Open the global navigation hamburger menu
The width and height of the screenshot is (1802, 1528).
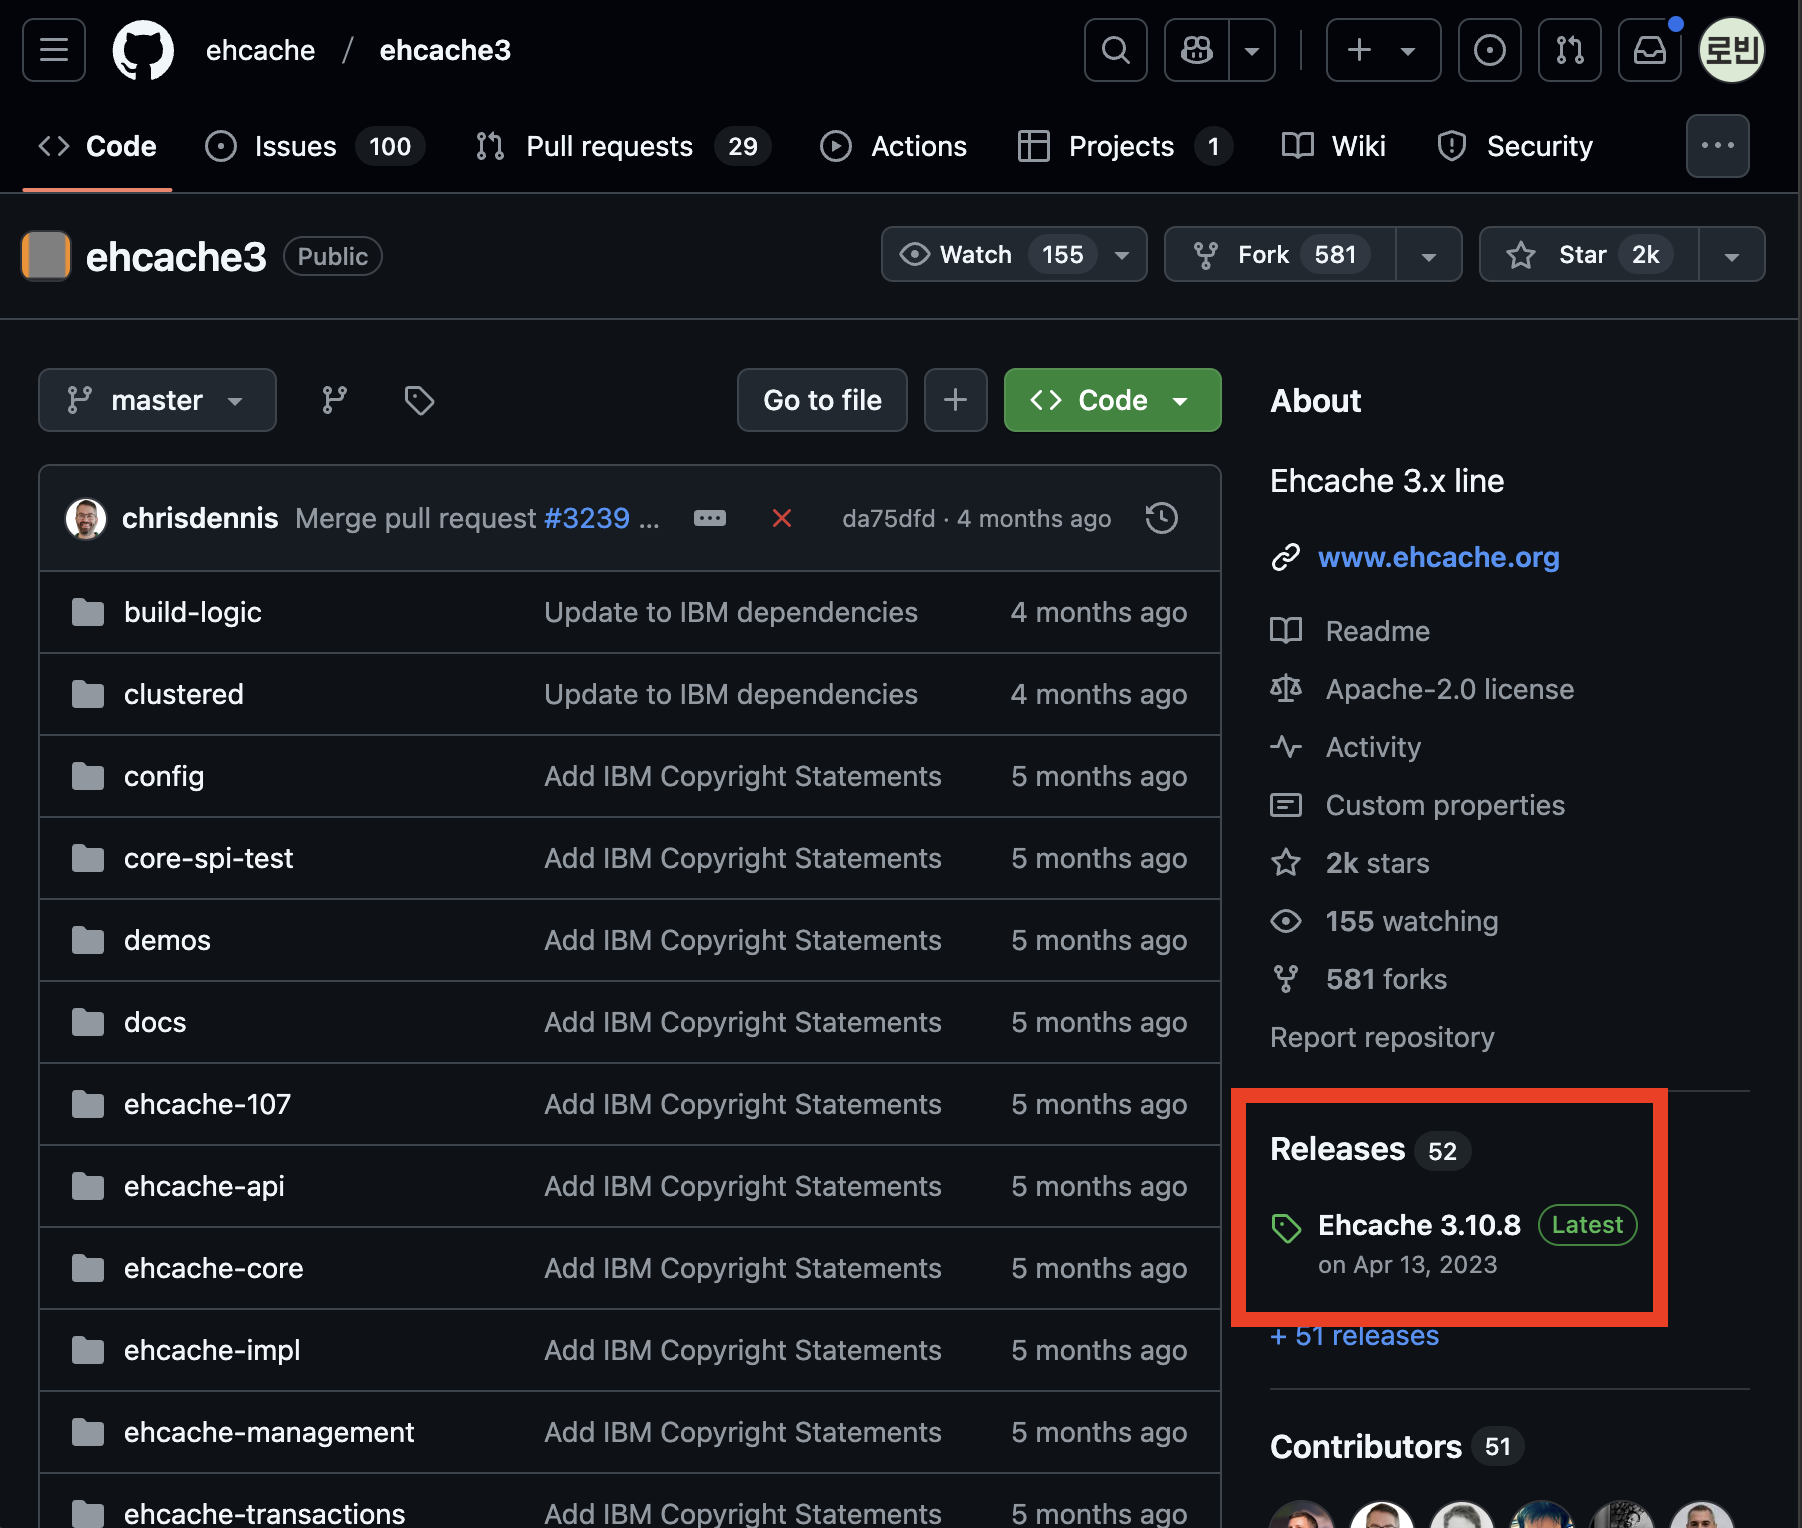(54, 50)
